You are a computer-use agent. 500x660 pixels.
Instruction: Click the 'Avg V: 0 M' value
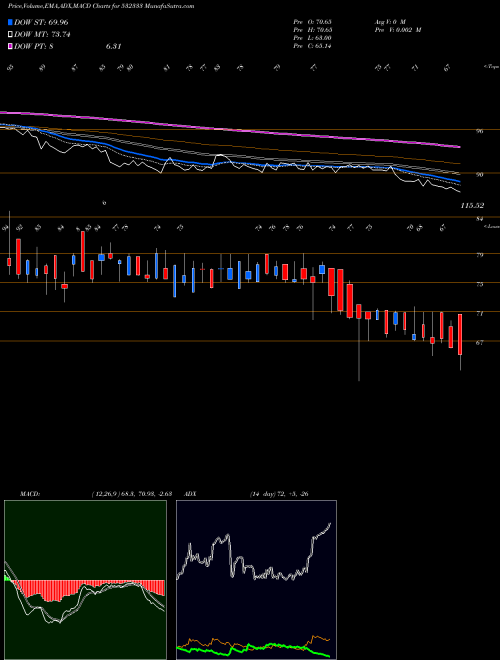point(390,21)
